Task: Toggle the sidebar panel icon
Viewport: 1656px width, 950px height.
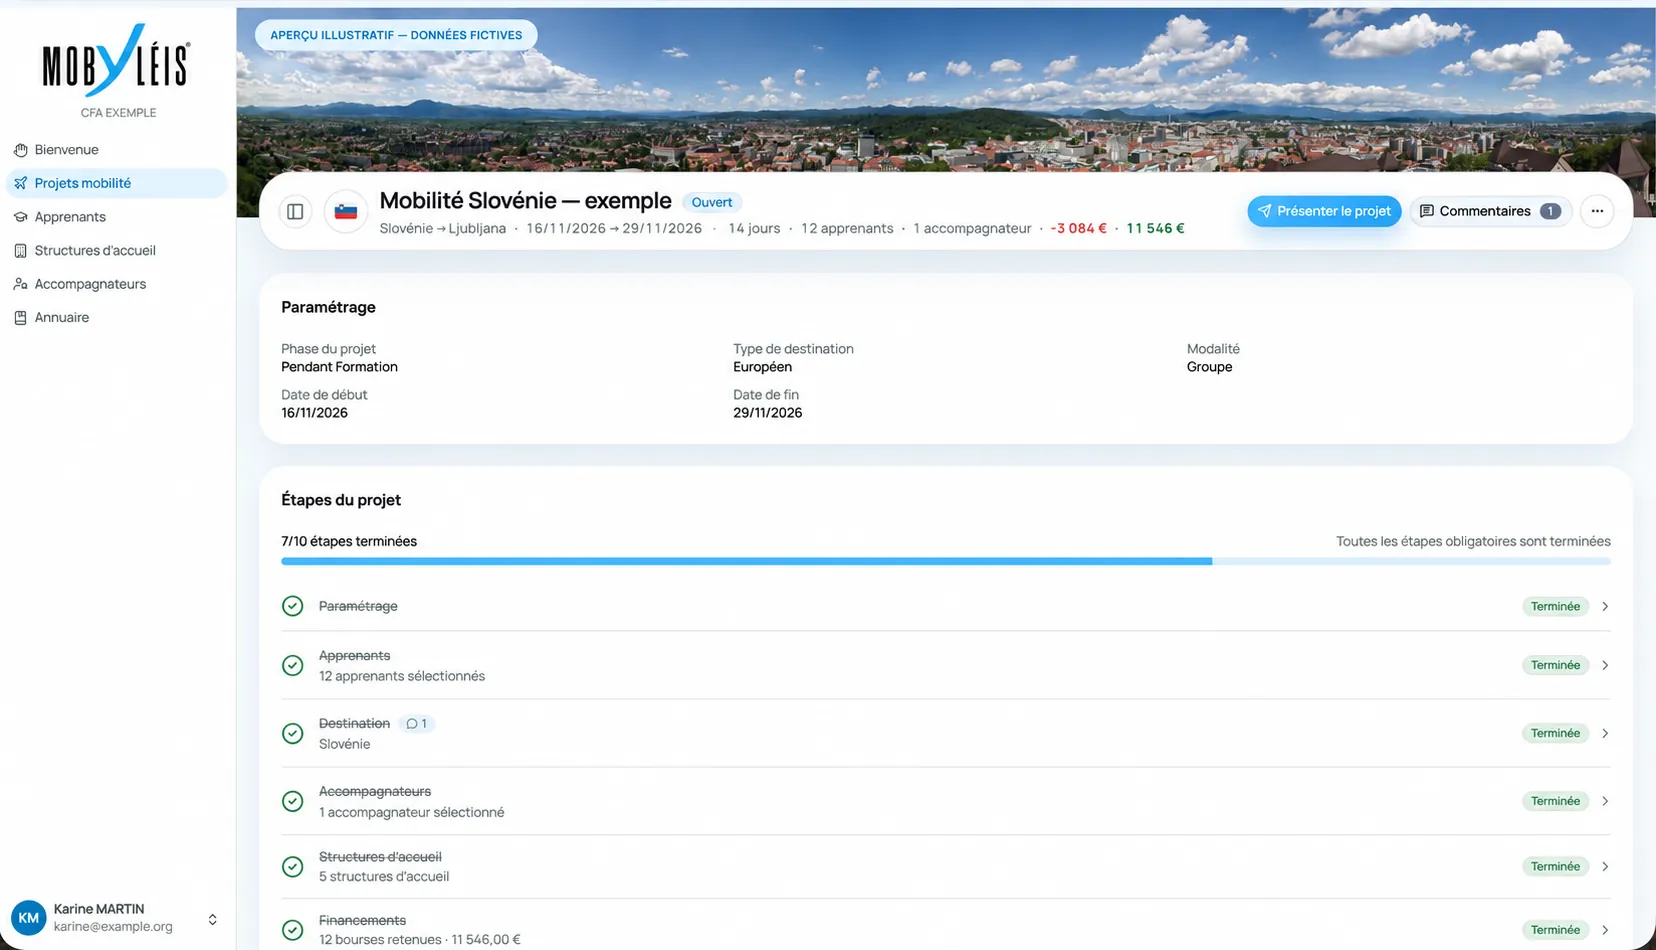Action: (x=295, y=212)
